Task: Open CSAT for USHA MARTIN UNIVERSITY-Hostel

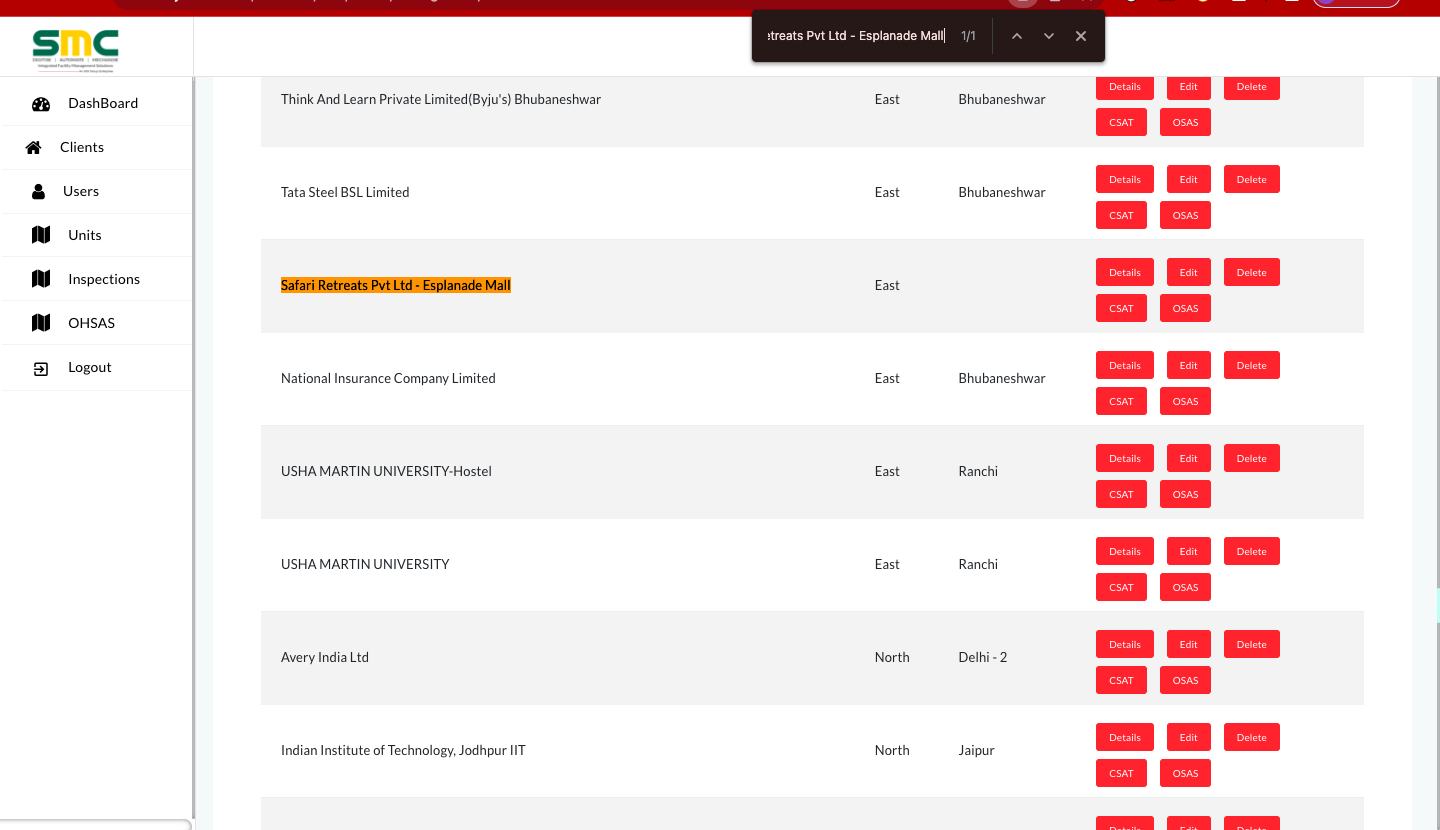Action: point(1122,495)
